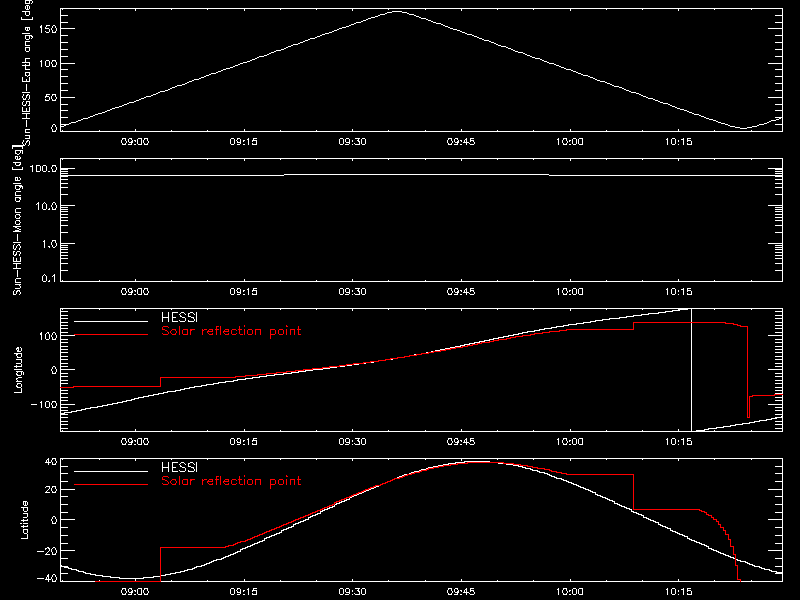Pick 09:00 label under Moon angle plot
This screenshot has height=600, width=800.
(x=135, y=292)
